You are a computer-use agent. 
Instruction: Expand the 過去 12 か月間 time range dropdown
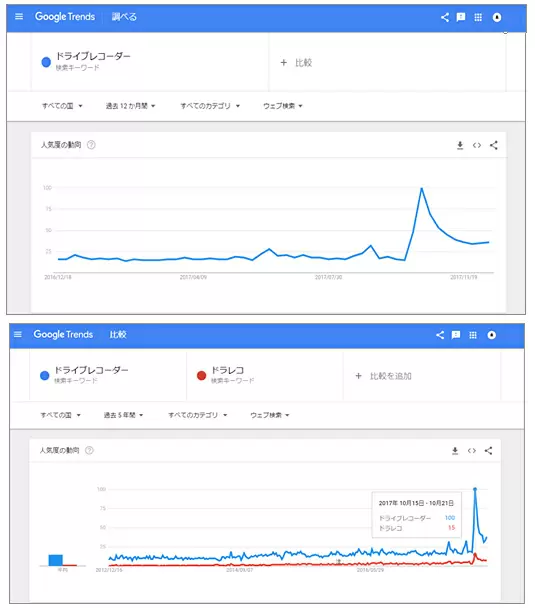click(130, 106)
